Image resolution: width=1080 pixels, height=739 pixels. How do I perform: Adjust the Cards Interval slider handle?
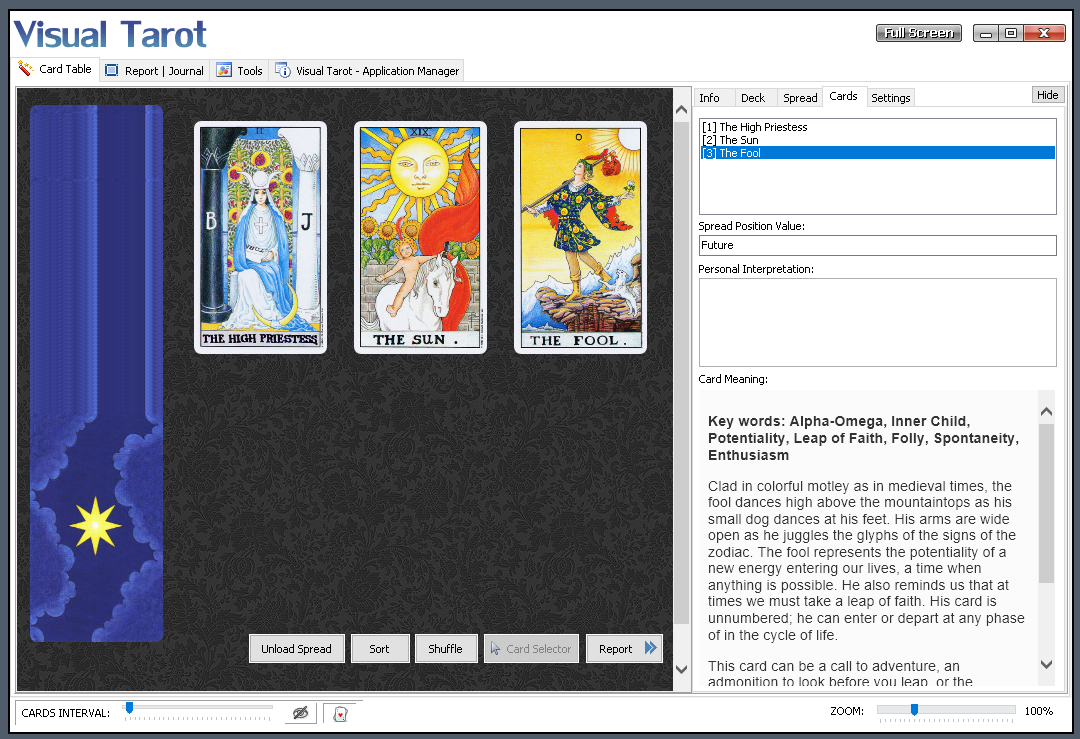coord(129,708)
